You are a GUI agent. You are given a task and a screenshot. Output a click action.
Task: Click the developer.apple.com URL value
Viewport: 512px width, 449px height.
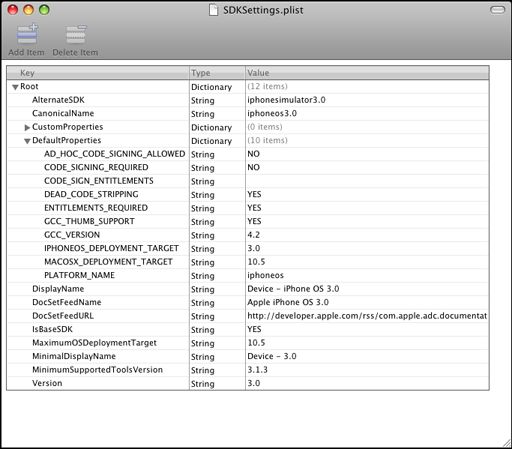tap(367, 316)
